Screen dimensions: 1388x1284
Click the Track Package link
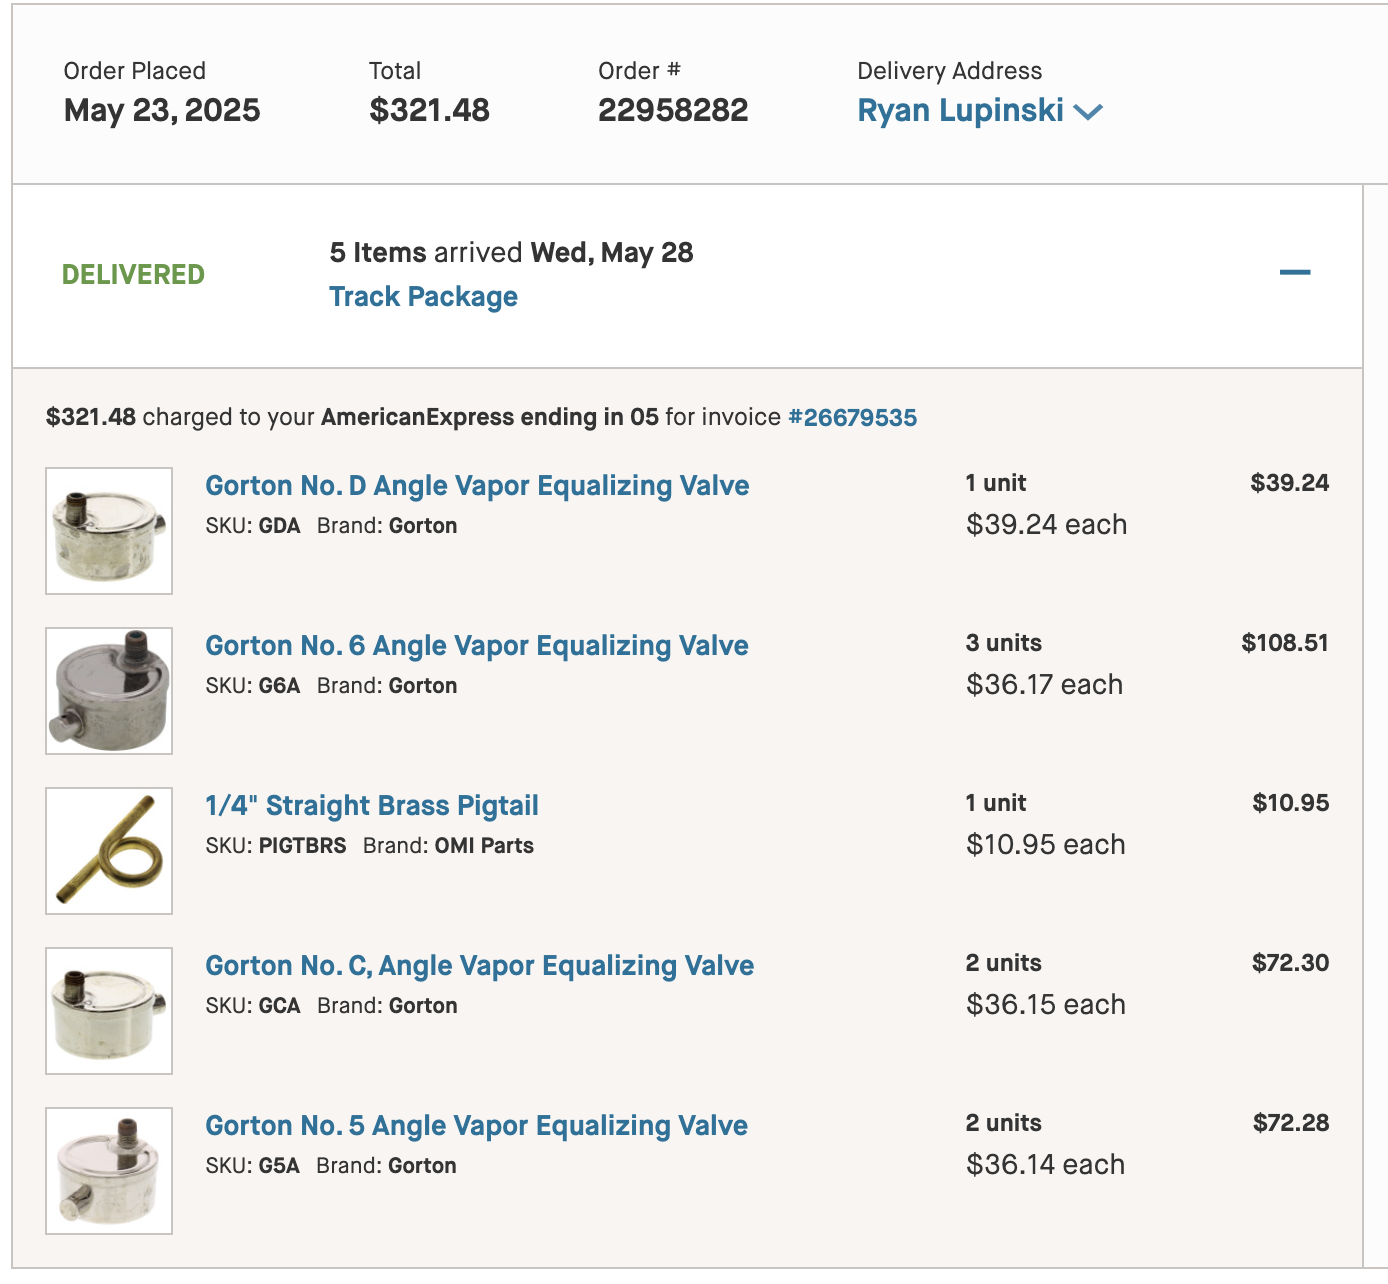pyautogui.click(x=423, y=296)
